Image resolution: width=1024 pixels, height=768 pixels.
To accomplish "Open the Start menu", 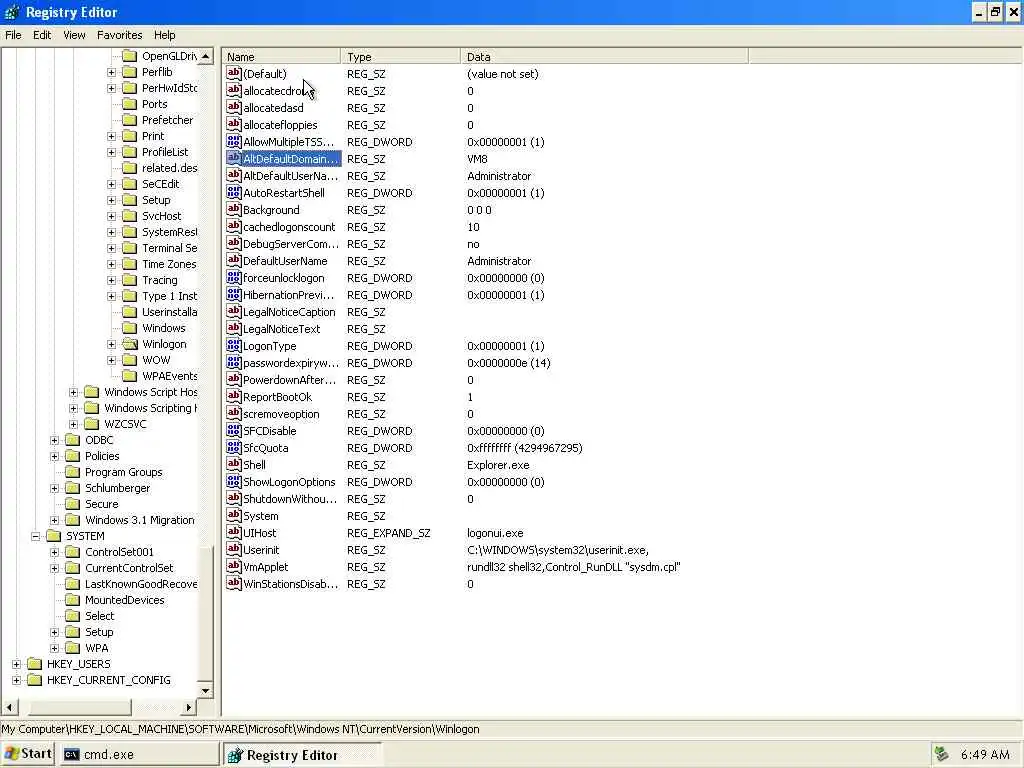I will pyautogui.click(x=27, y=754).
